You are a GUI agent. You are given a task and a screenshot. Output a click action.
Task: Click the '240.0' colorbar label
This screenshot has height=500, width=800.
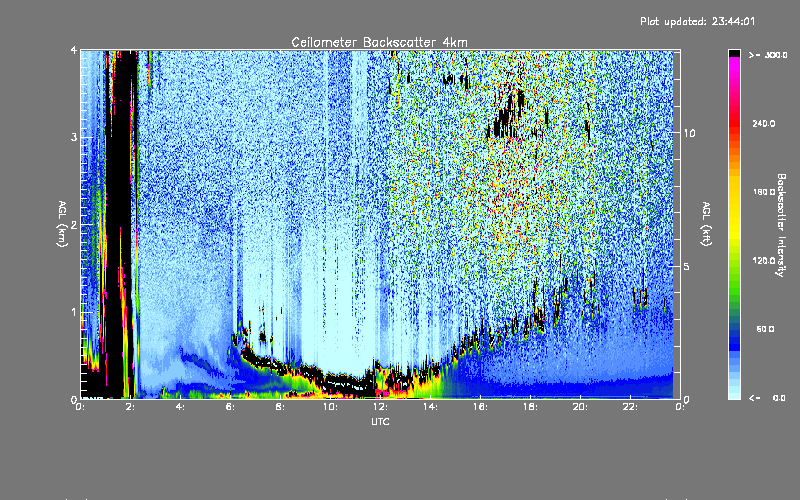pos(764,123)
